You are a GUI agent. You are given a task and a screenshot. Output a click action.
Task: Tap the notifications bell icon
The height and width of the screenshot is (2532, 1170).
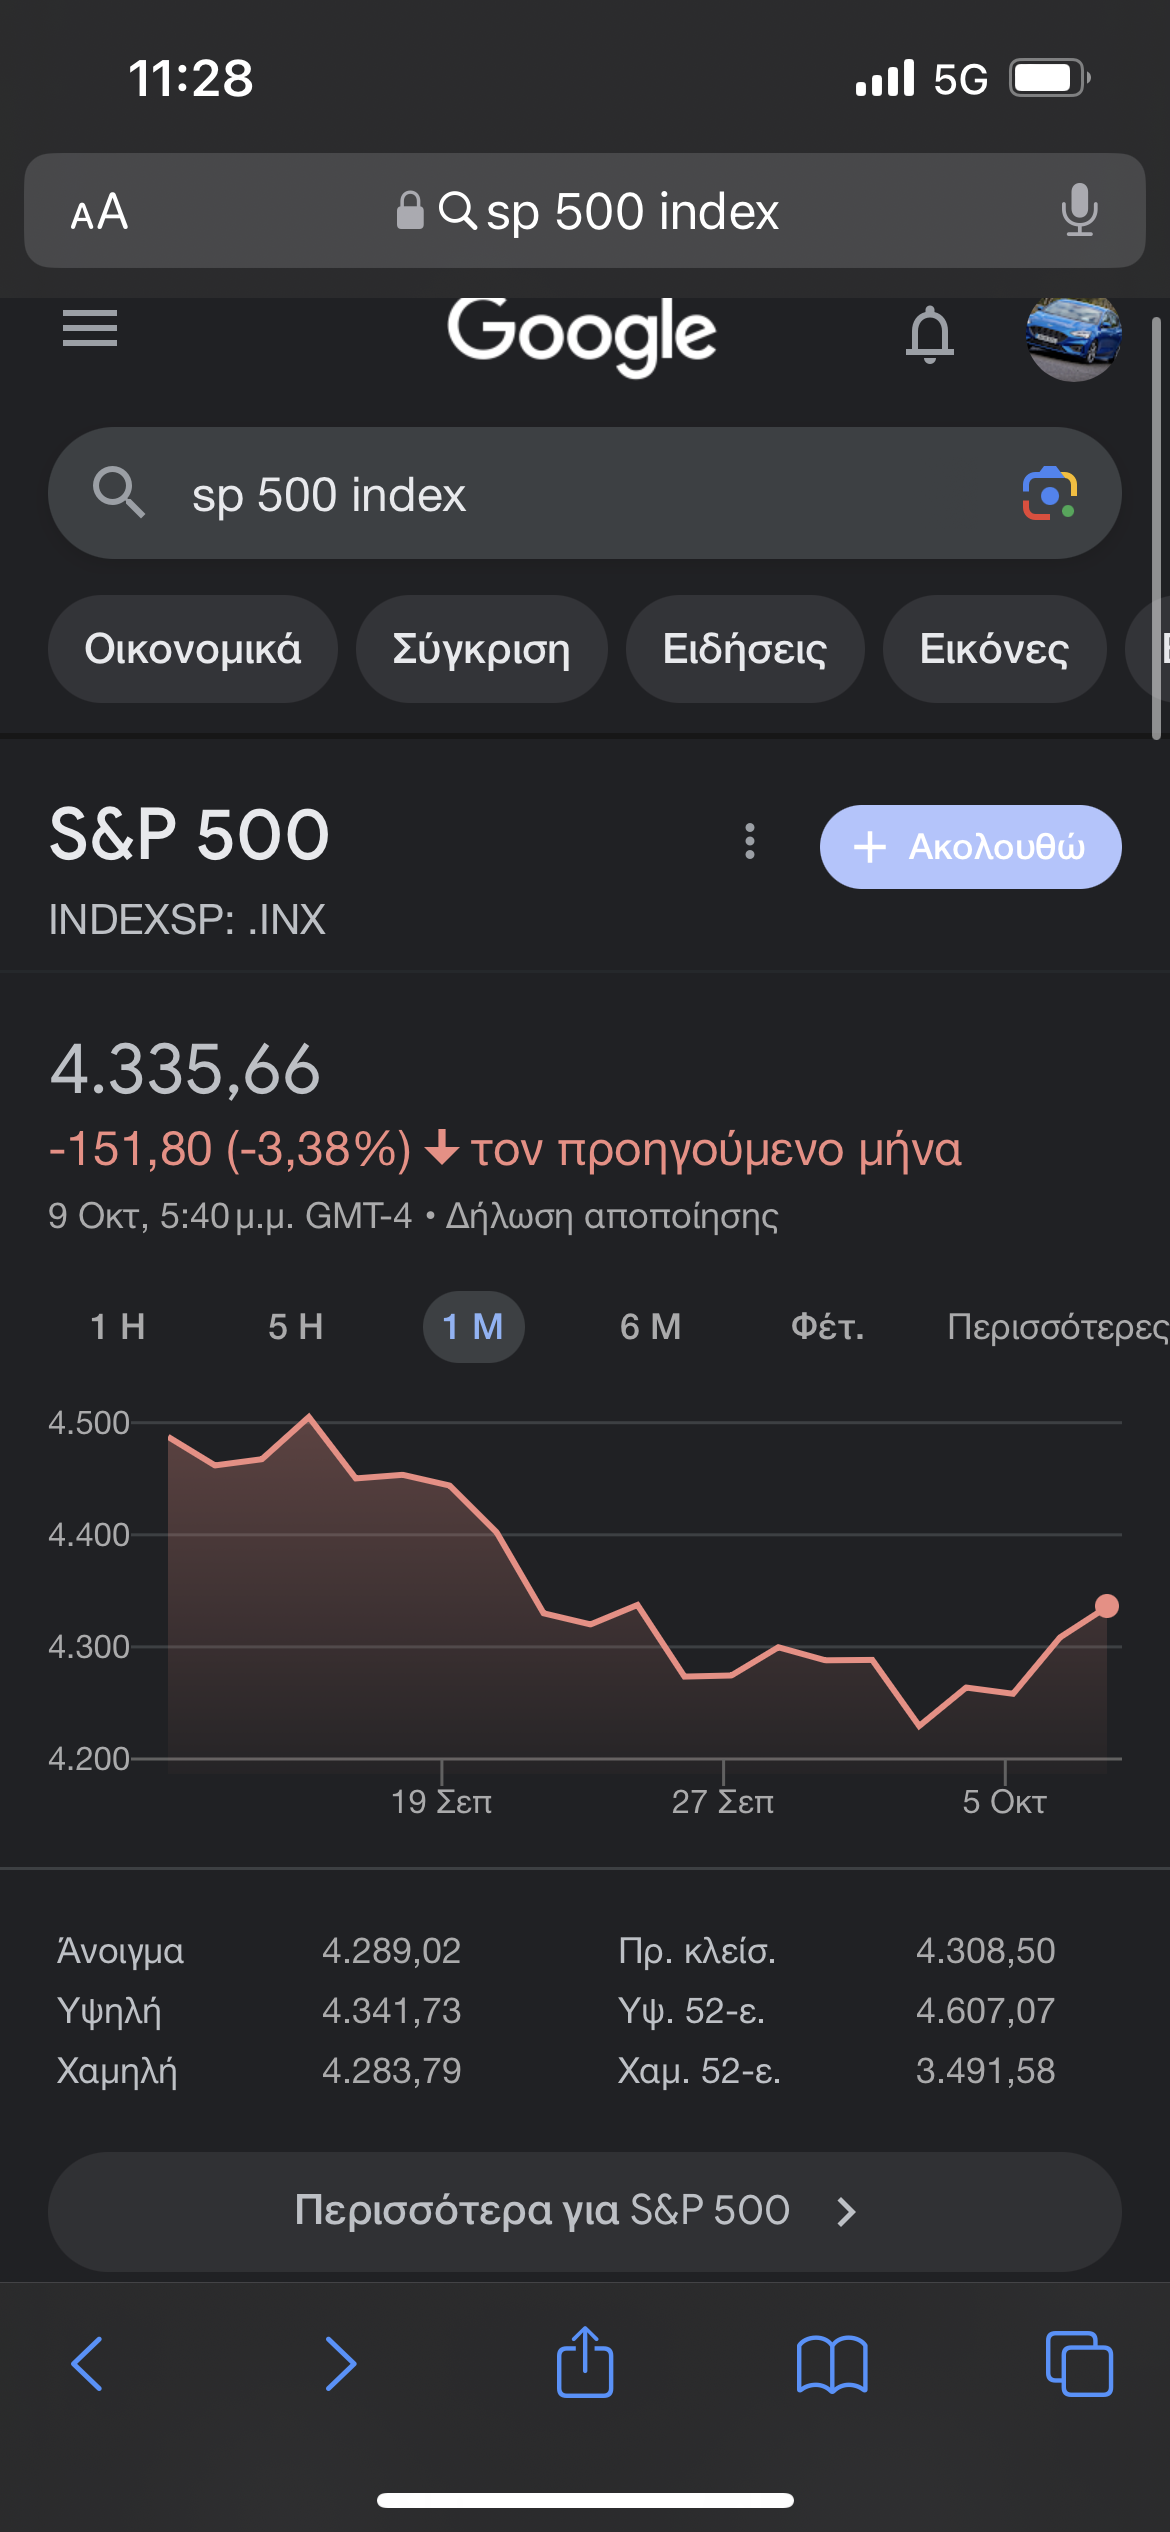click(929, 334)
